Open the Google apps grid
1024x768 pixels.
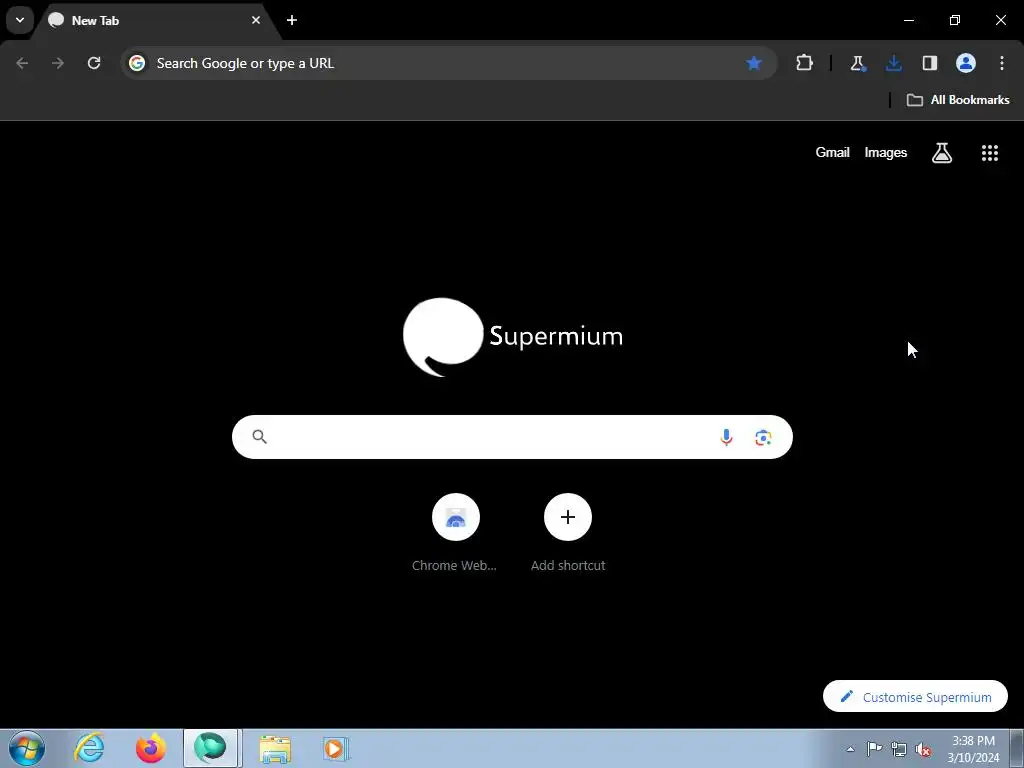(x=989, y=153)
